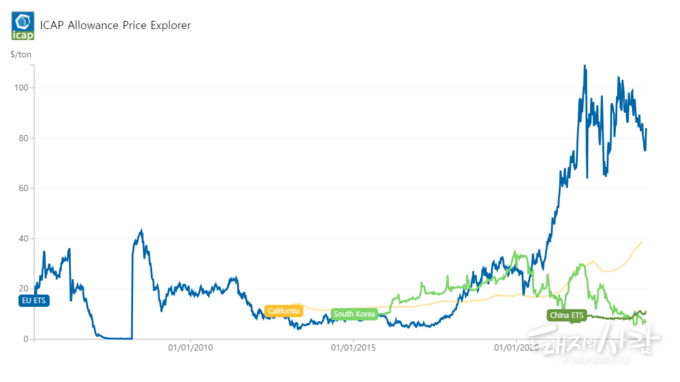Select the South Korea series label
Image resolution: width=680 pixels, height=382 pixels.
click(x=354, y=314)
